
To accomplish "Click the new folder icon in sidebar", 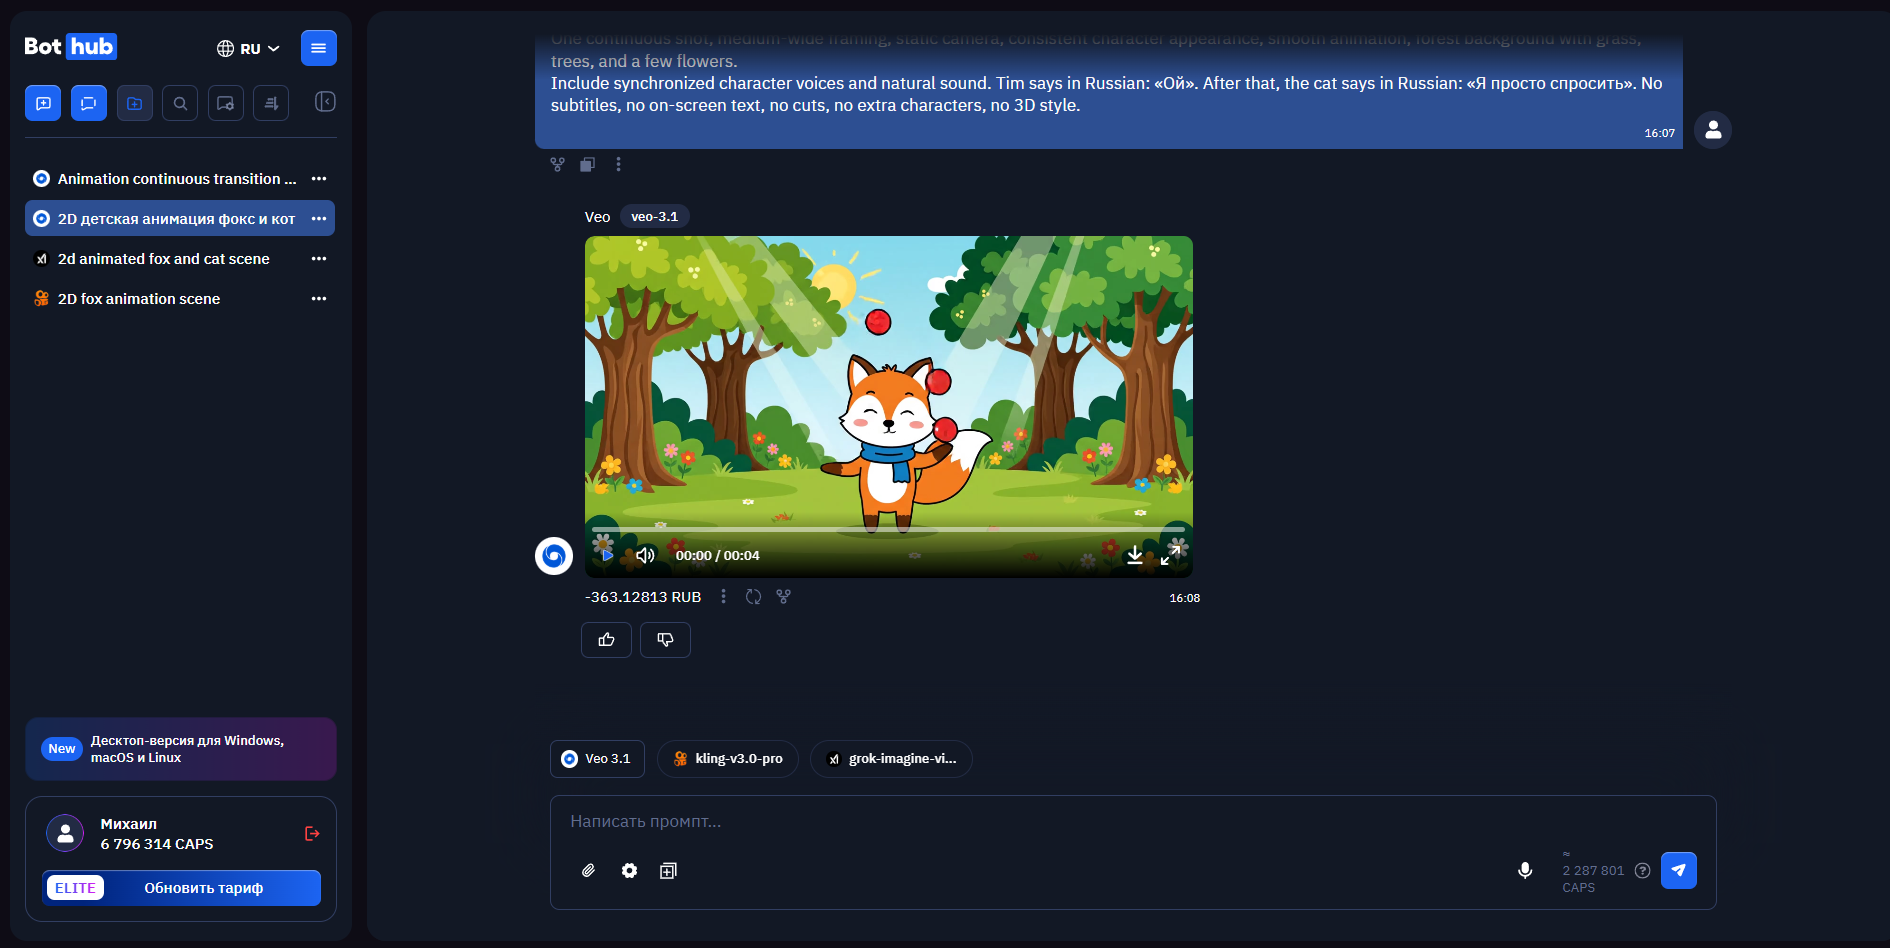I will click(135, 103).
